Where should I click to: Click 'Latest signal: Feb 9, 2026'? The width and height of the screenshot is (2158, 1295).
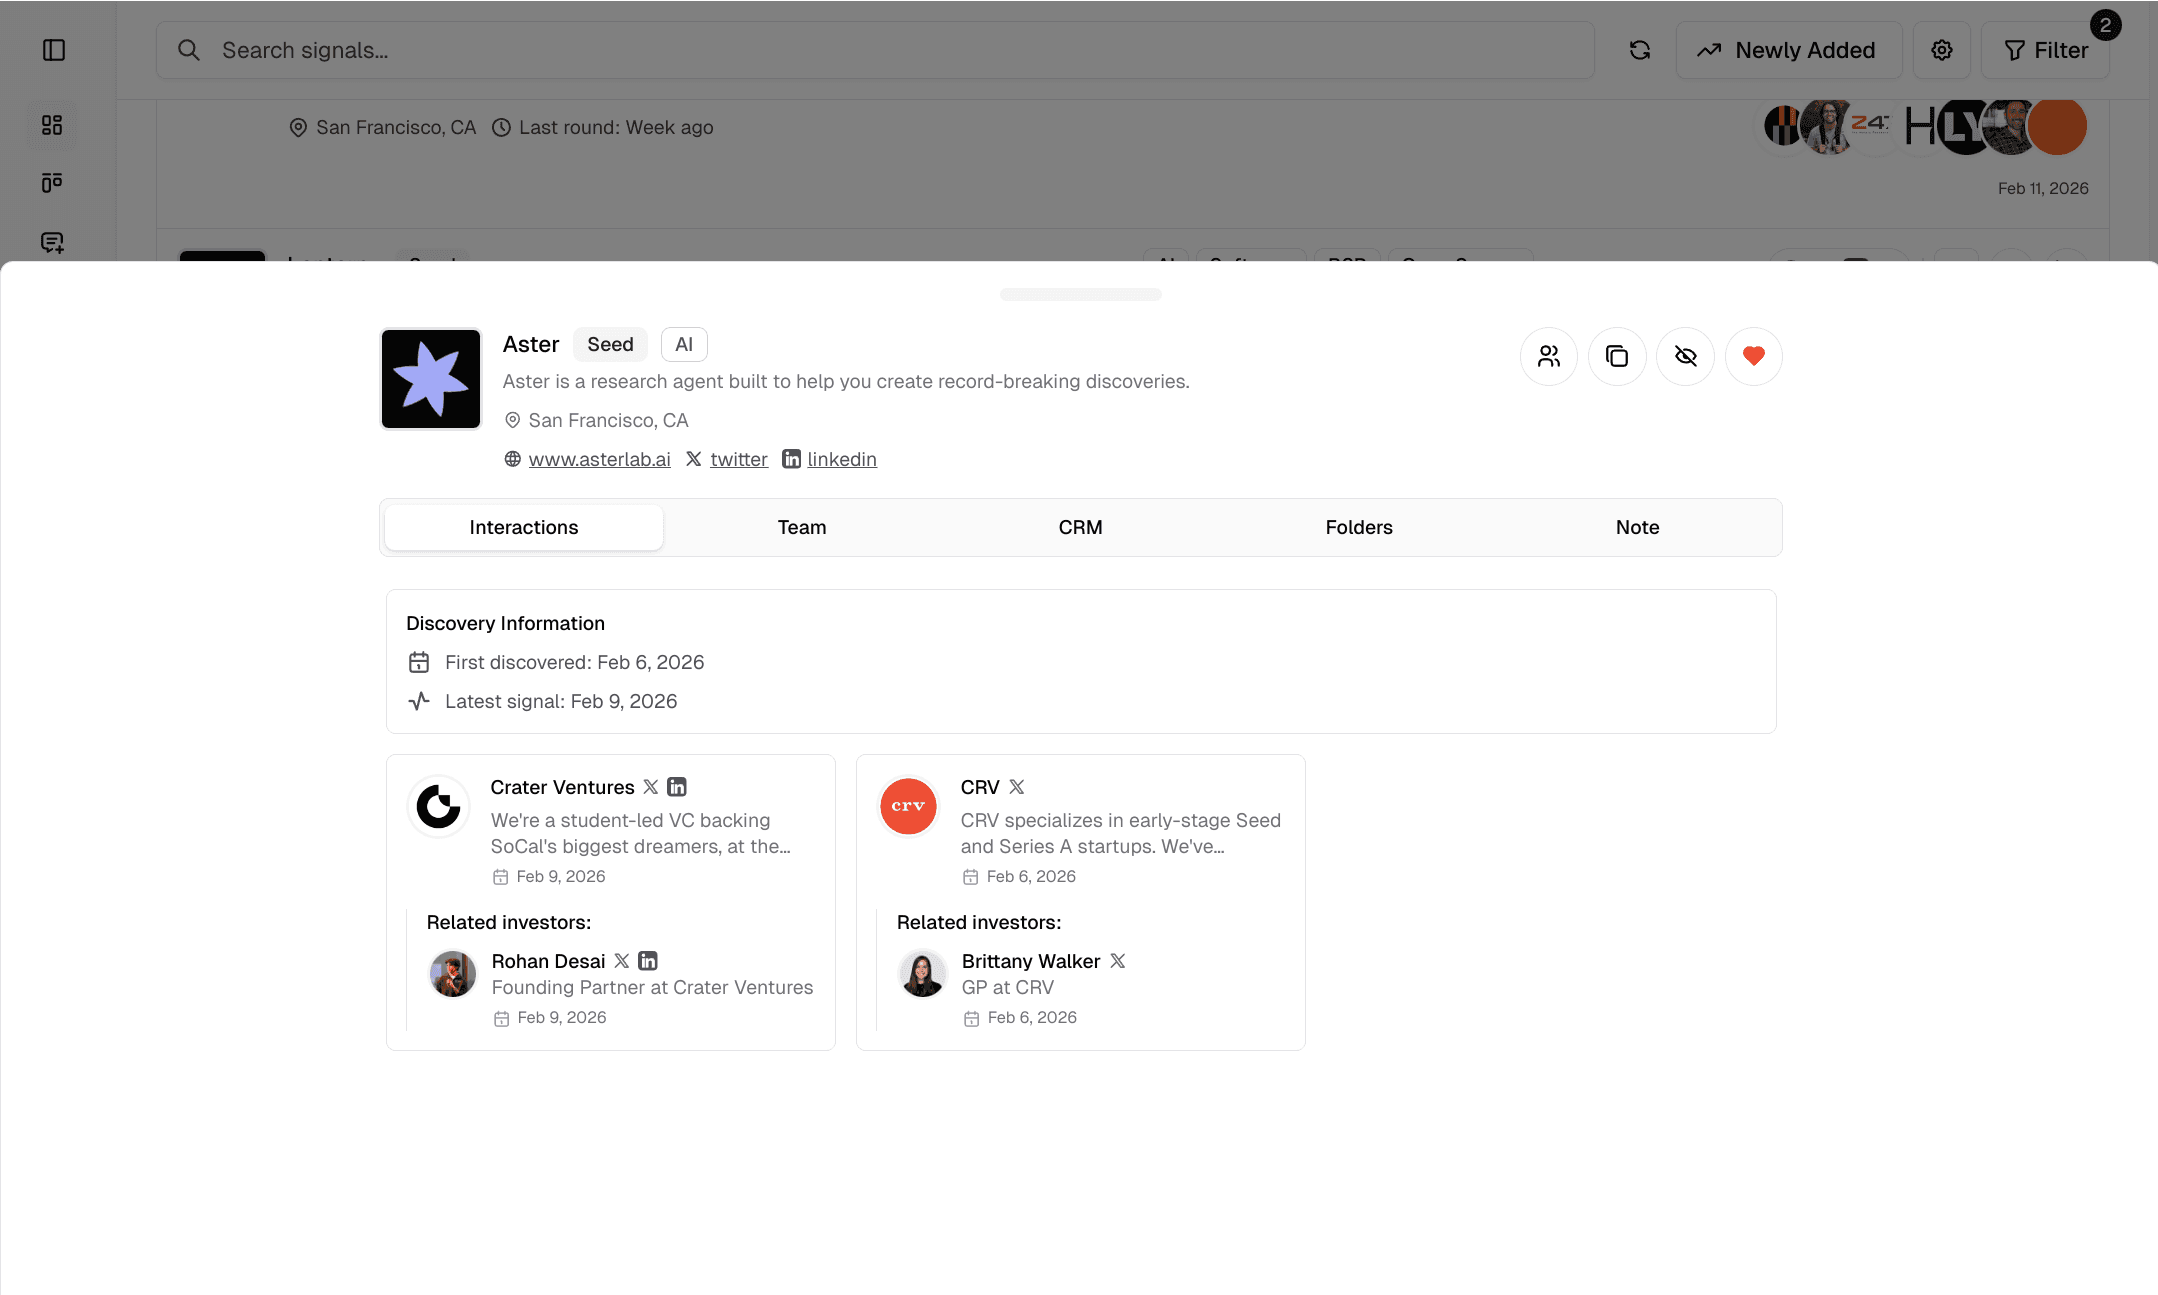tap(561, 701)
